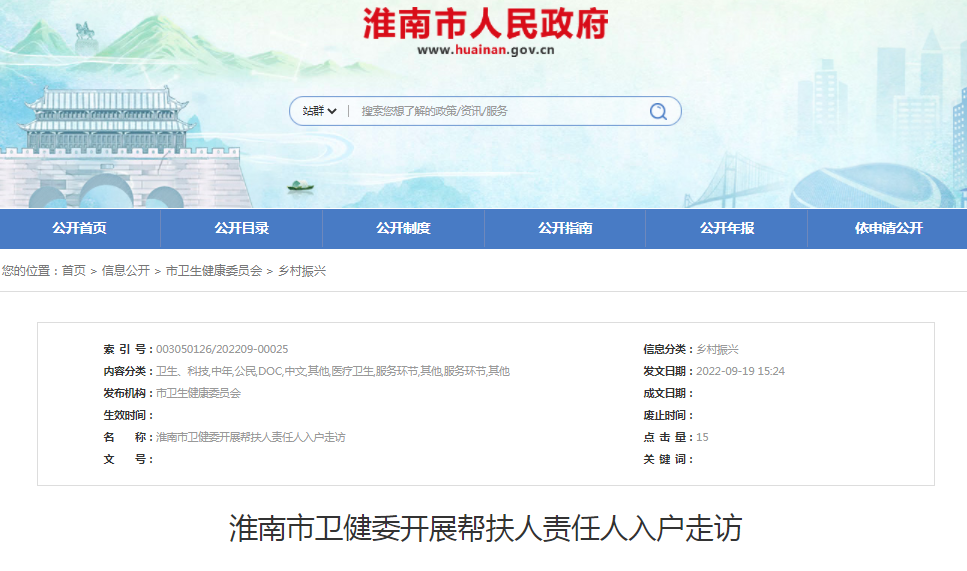Click the 内容分类 value text
This screenshot has height=571, width=967.
point(333,371)
